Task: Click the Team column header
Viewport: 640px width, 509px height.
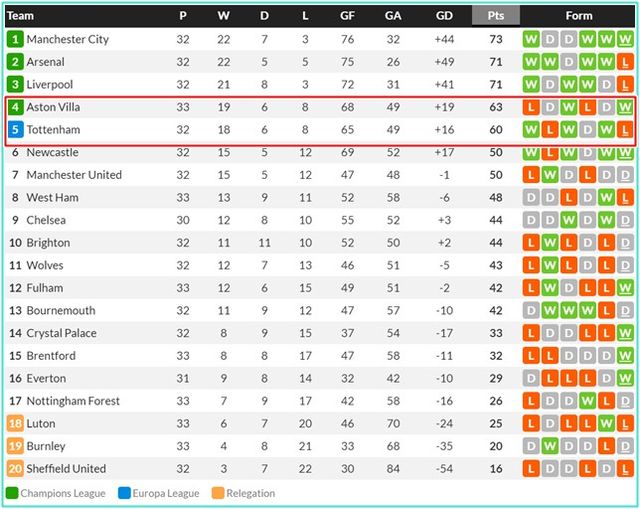Action: (21, 16)
